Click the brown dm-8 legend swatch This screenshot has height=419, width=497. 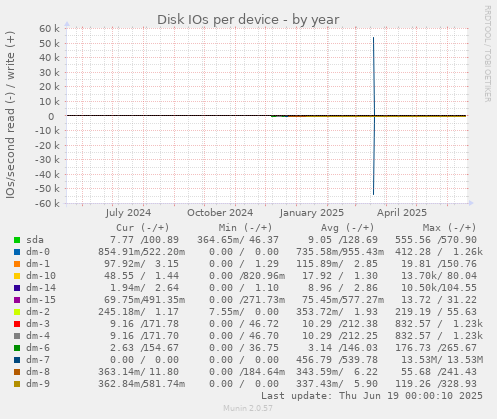point(17,372)
